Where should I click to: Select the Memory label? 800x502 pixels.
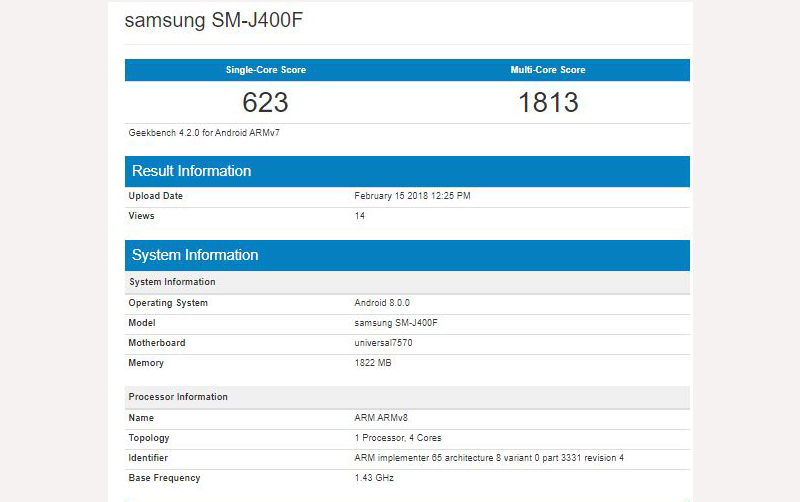point(146,363)
